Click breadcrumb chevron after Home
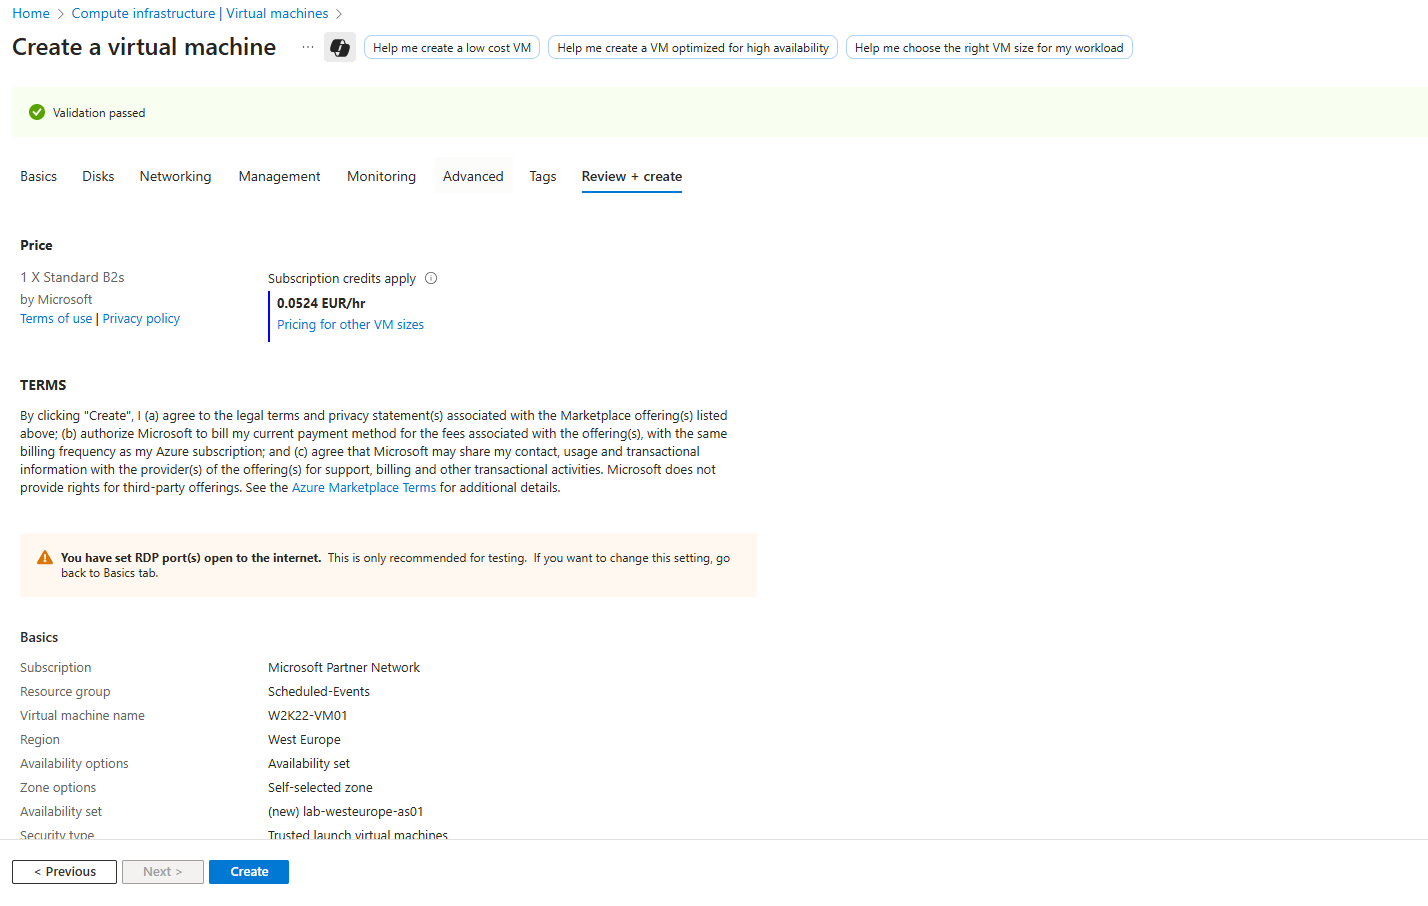 (61, 14)
